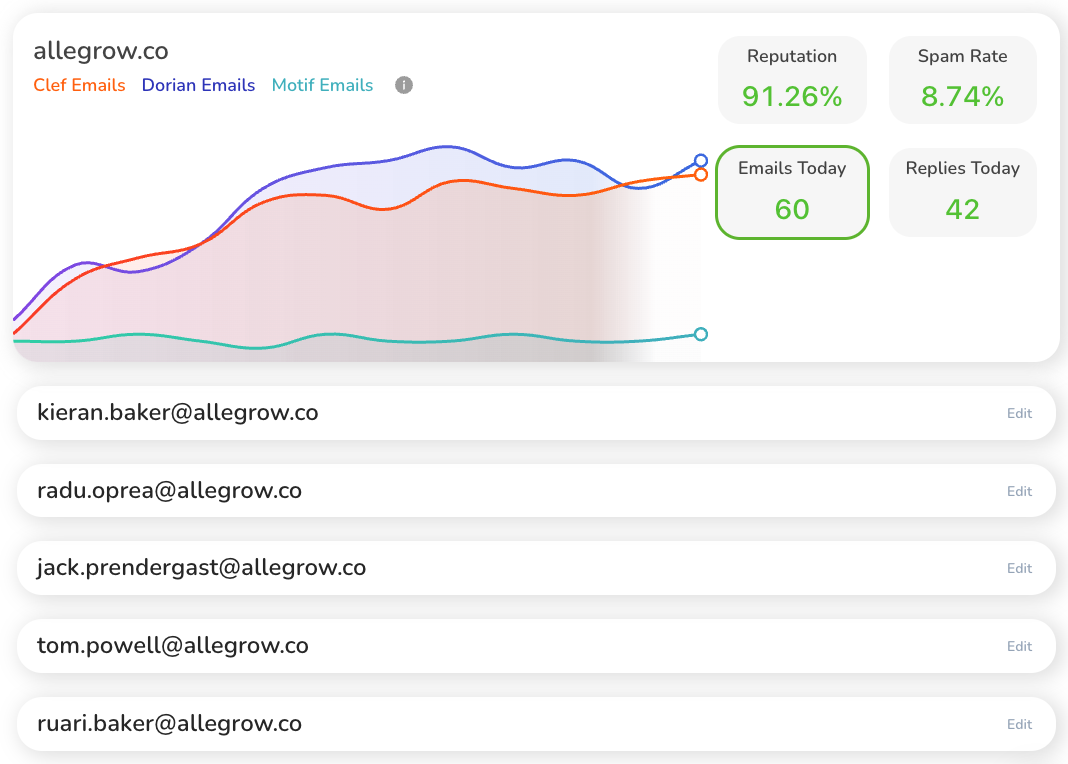Click the info icon beside Motif Emails
Screen dimensions: 1068x764
click(x=404, y=85)
